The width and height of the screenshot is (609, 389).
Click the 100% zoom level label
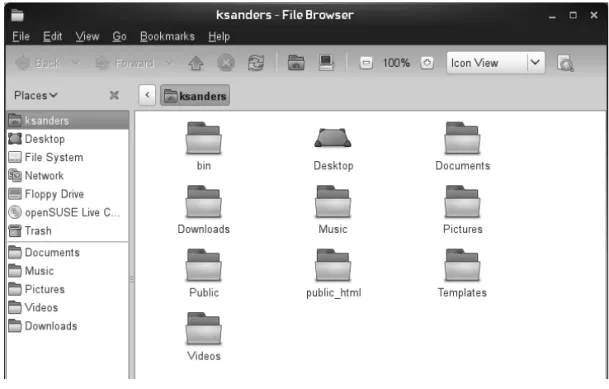coord(396,63)
